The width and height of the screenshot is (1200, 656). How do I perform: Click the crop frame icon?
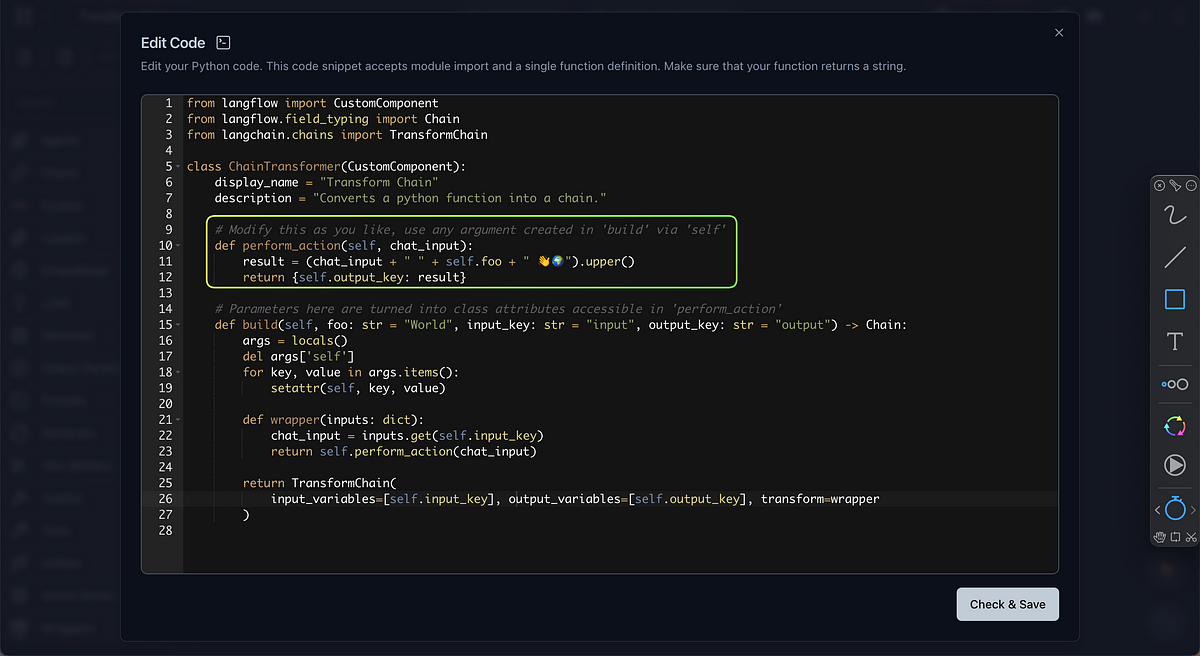click(x=1176, y=537)
